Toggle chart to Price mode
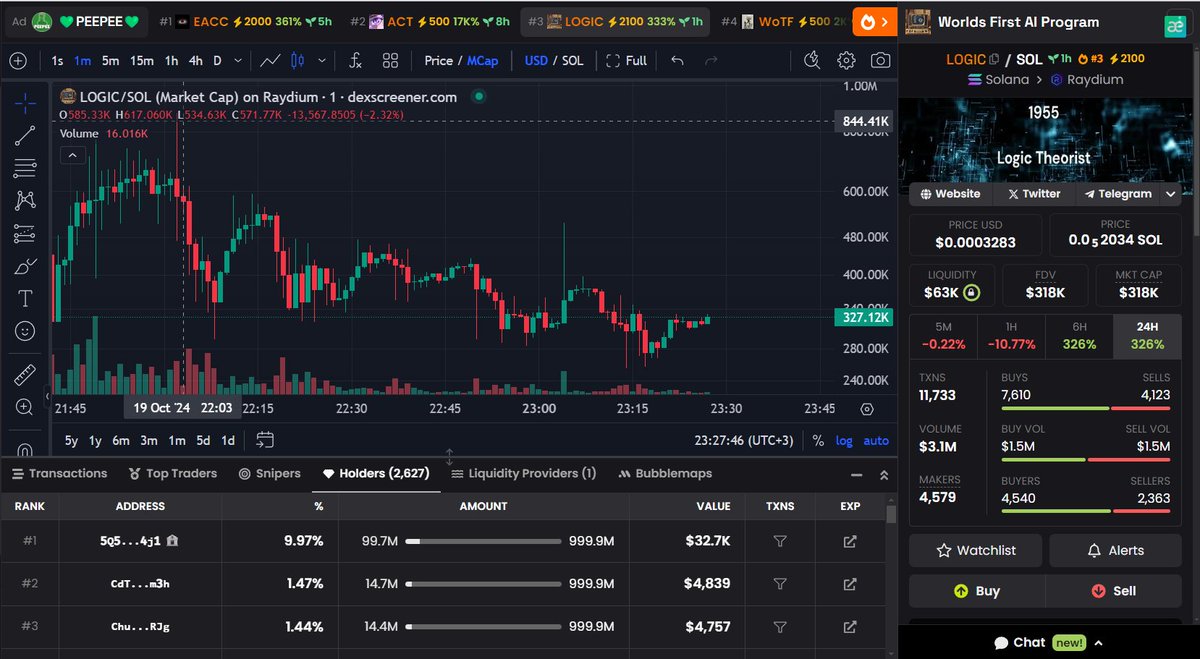This screenshot has height=659, width=1200. pyautogui.click(x=438, y=61)
